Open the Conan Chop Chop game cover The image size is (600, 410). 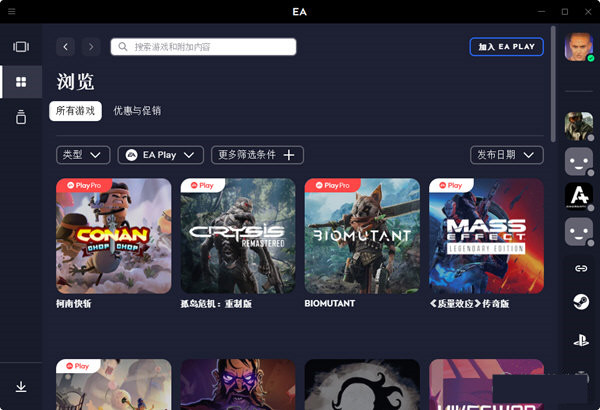(x=114, y=236)
